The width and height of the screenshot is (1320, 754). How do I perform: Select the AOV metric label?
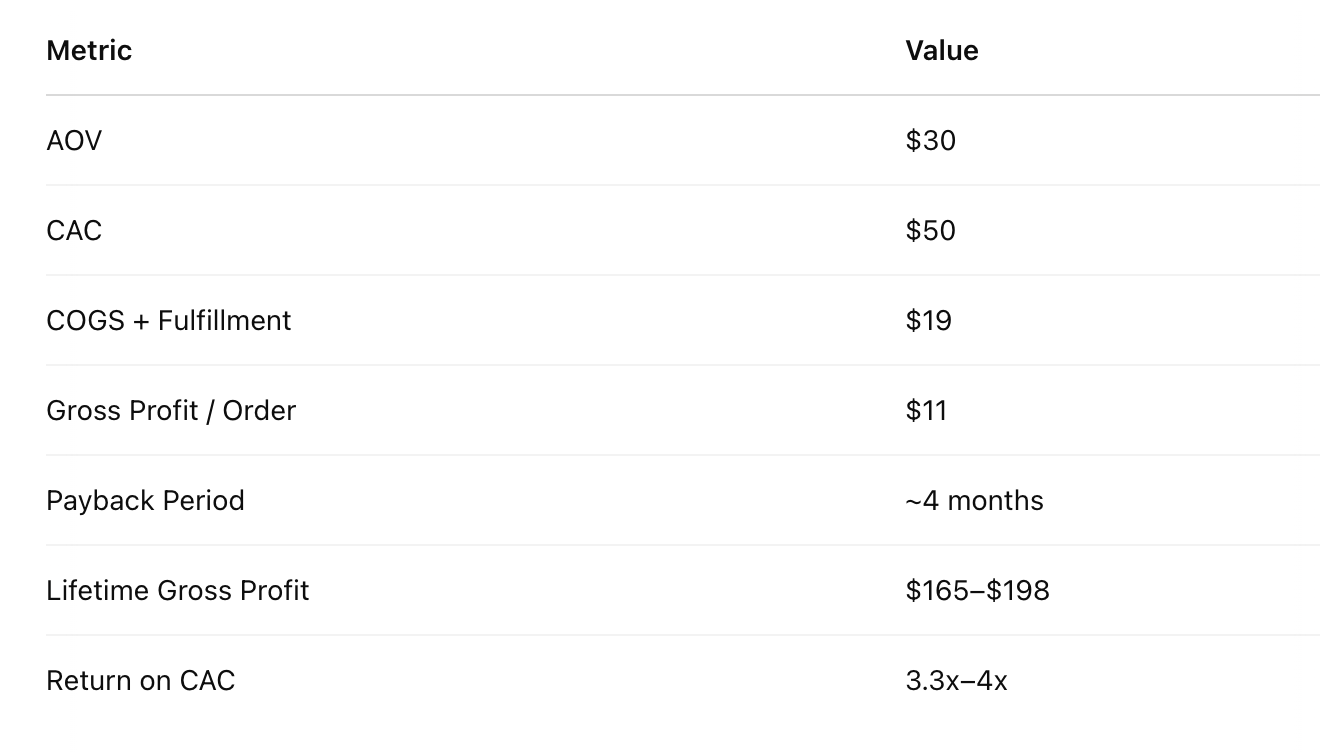(x=74, y=141)
